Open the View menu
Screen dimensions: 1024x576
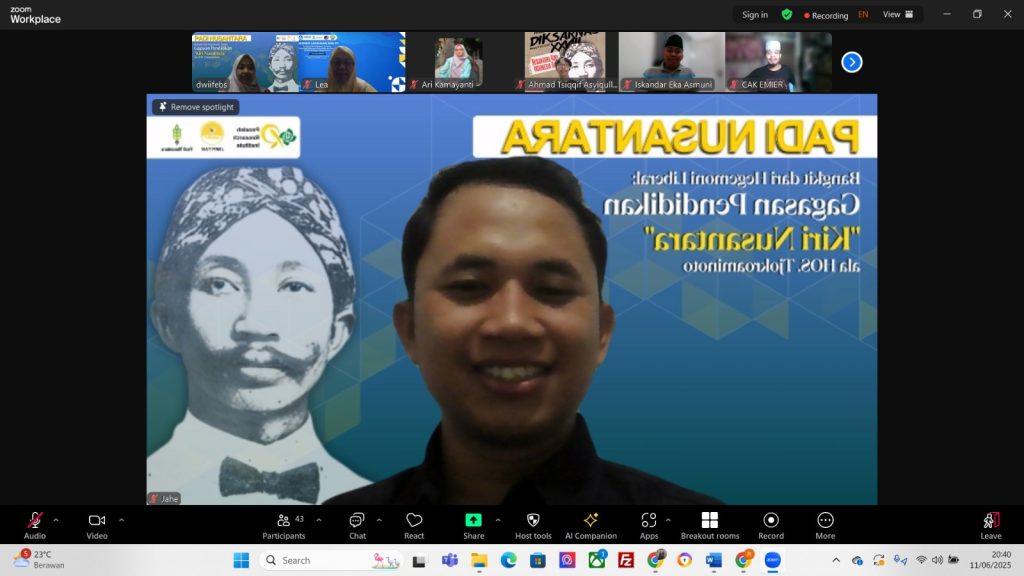coord(897,15)
